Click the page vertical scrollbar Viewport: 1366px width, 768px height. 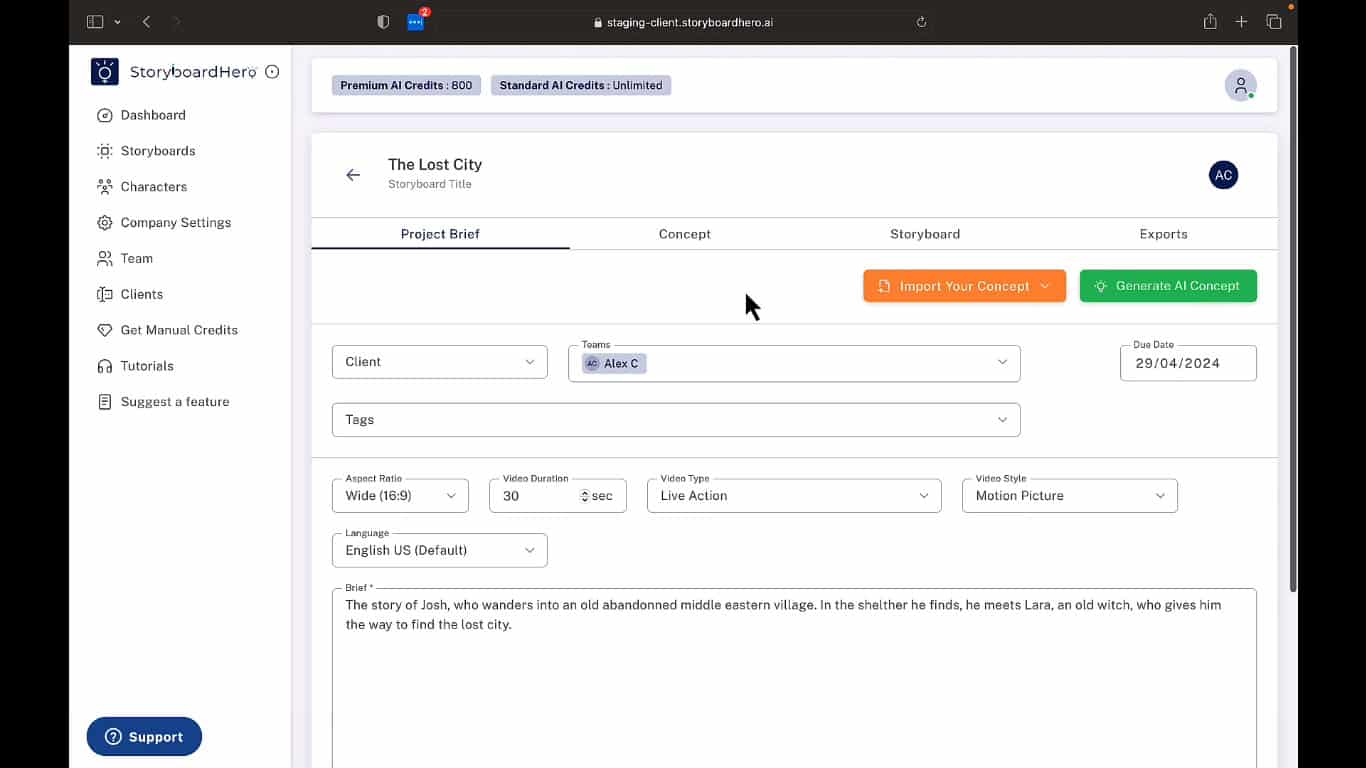pos(1293,320)
